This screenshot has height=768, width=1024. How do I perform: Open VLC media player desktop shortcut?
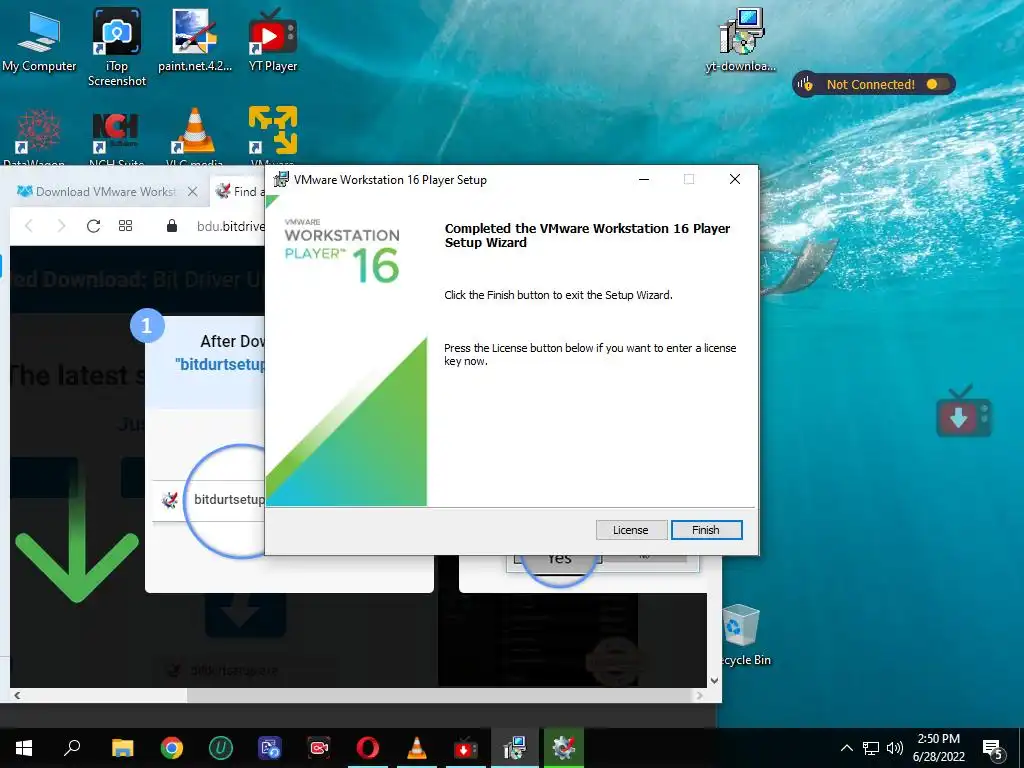coord(195,136)
